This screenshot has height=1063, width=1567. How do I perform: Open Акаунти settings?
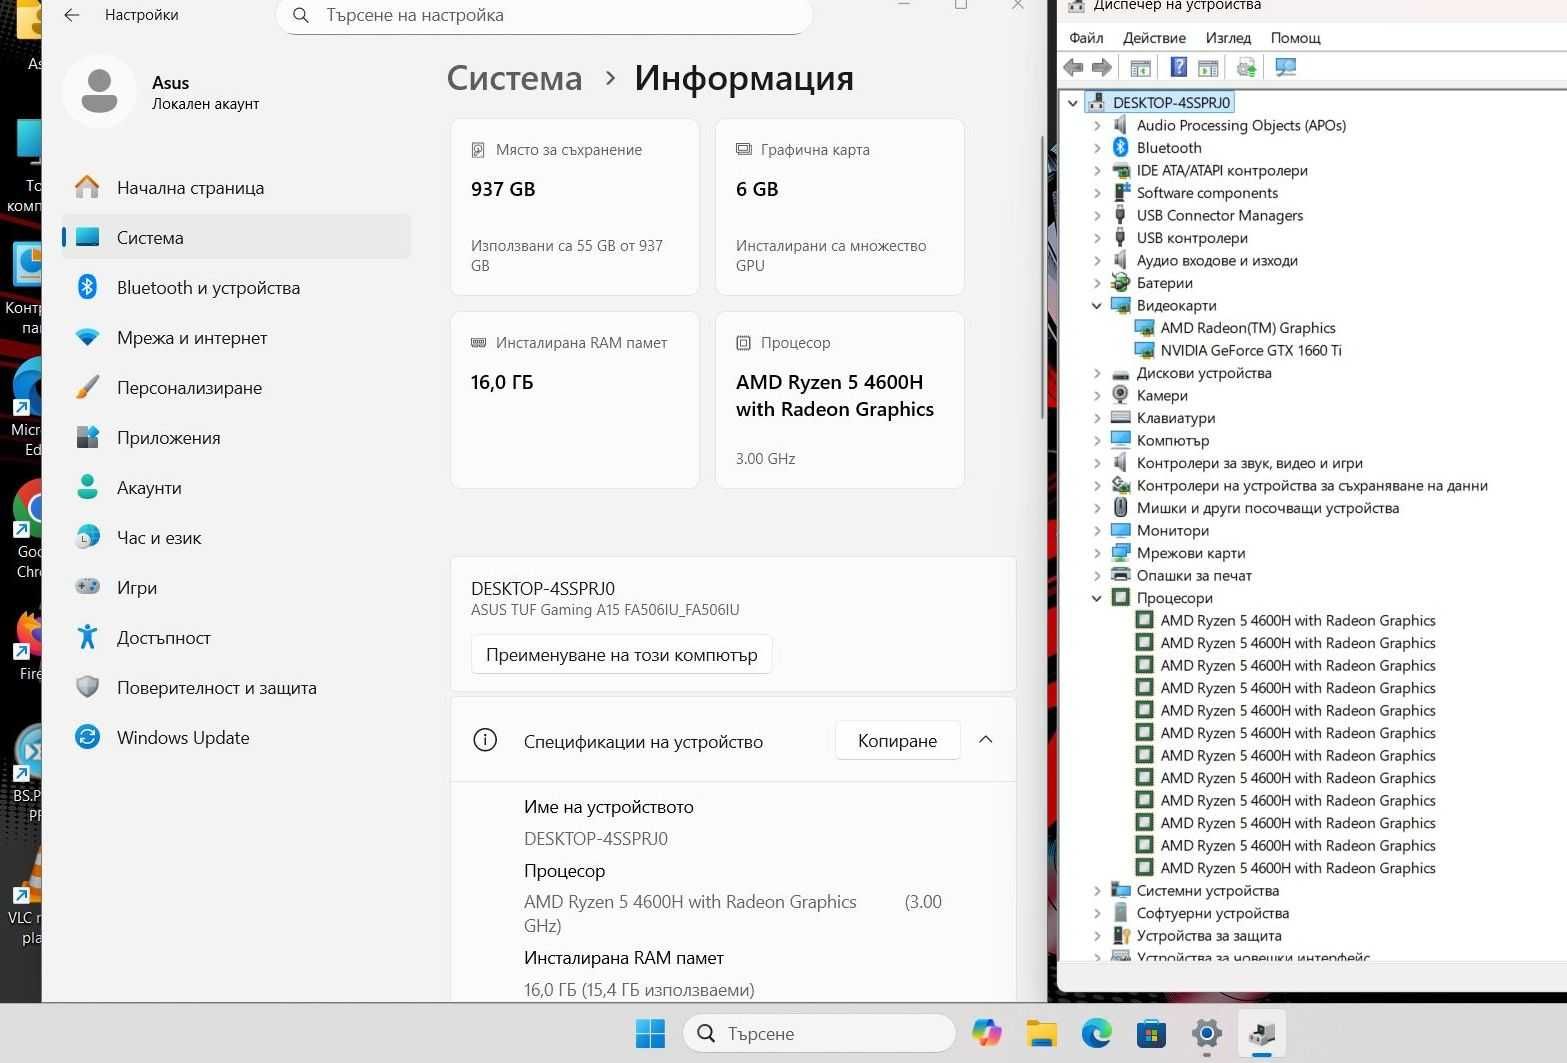tap(236, 487)
